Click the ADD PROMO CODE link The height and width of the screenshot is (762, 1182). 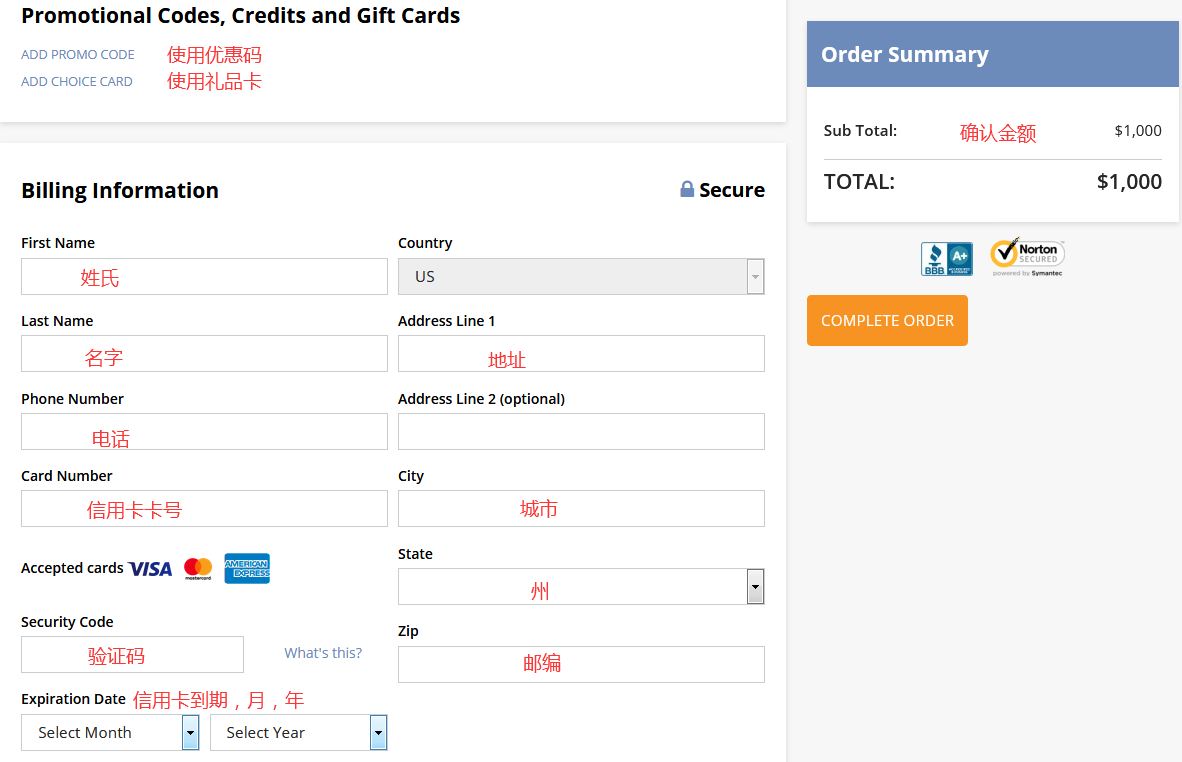[x=78, y=55]
